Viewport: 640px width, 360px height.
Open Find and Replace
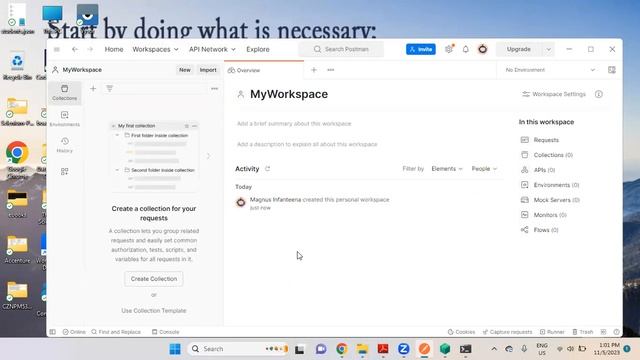click(116, 332)
